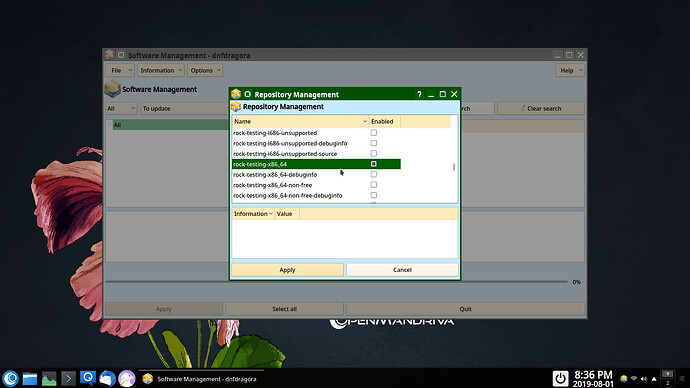Click the dnfdragora title bar app icon

[109, 55]
